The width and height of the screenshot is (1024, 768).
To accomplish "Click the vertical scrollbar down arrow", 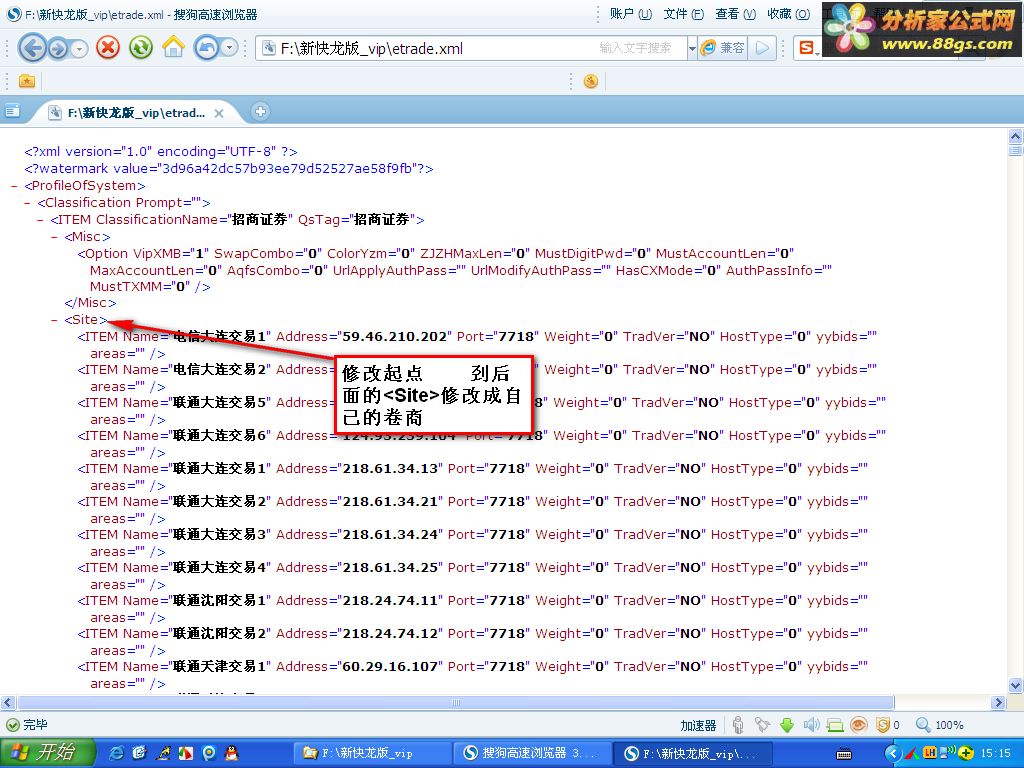I will (x=1016, y=686).
